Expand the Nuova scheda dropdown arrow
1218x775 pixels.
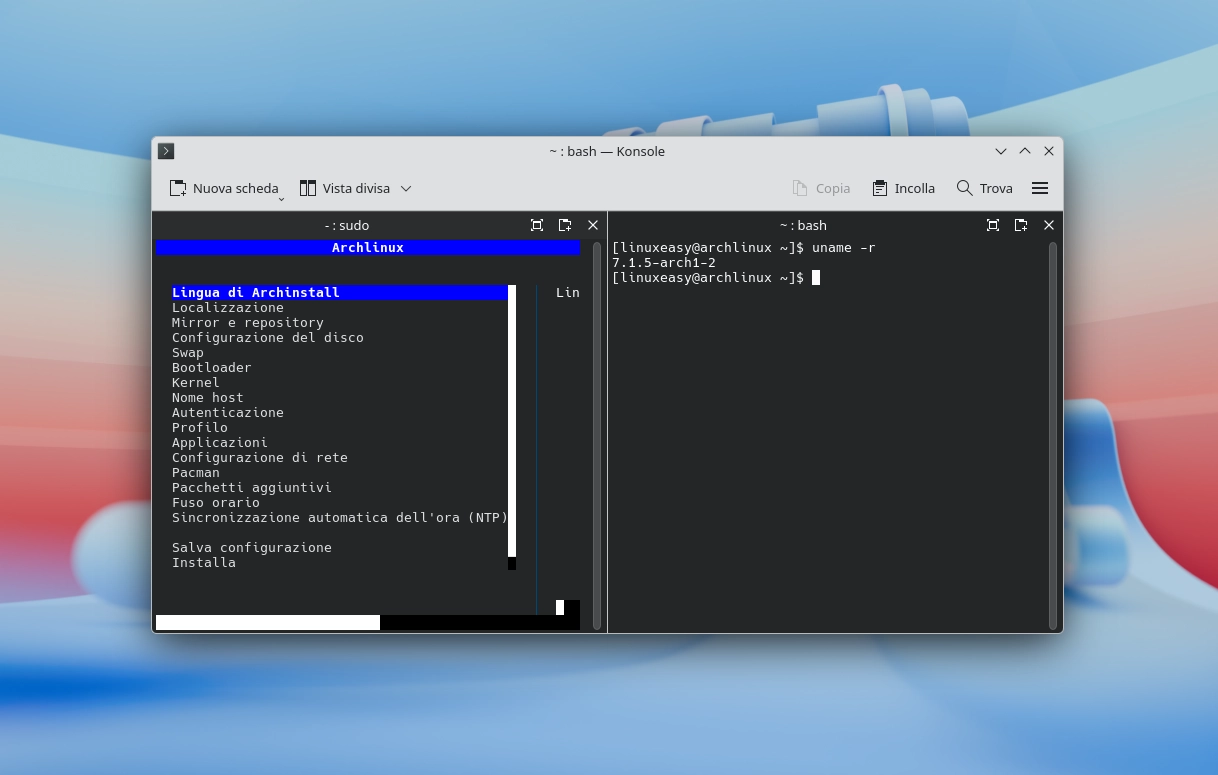(281, 199)
